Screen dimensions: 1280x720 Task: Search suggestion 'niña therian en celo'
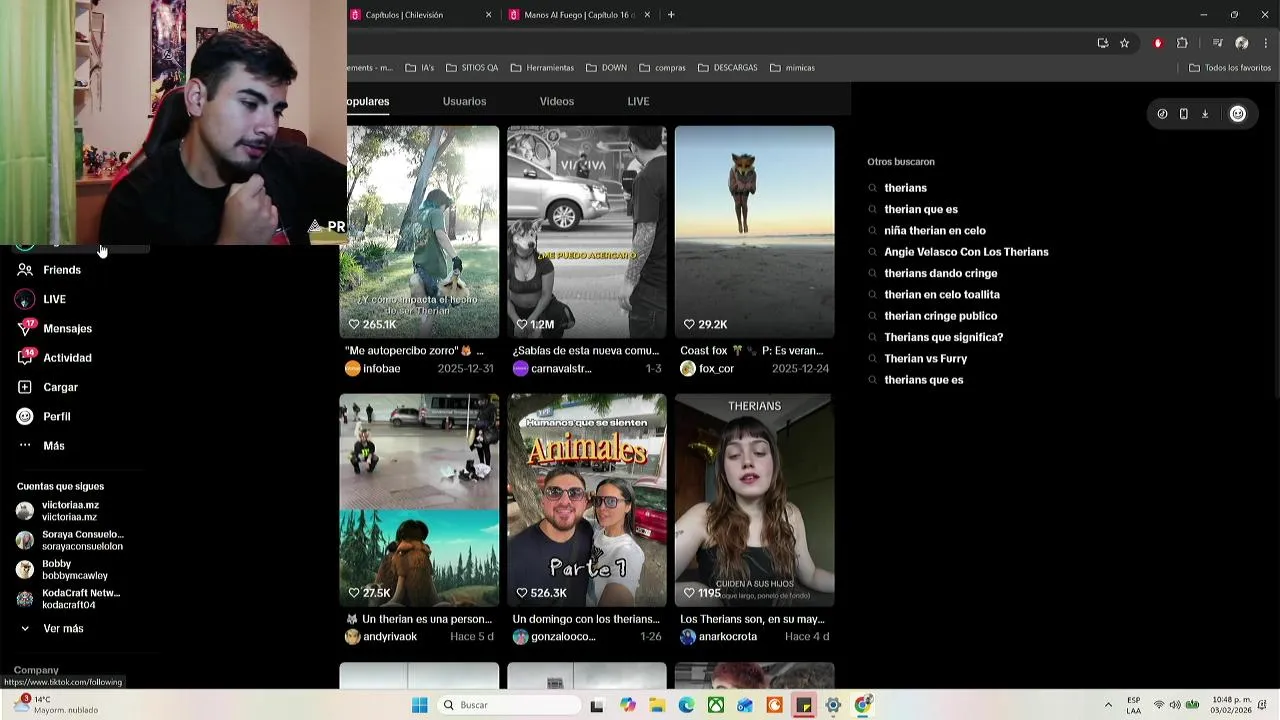935,231
